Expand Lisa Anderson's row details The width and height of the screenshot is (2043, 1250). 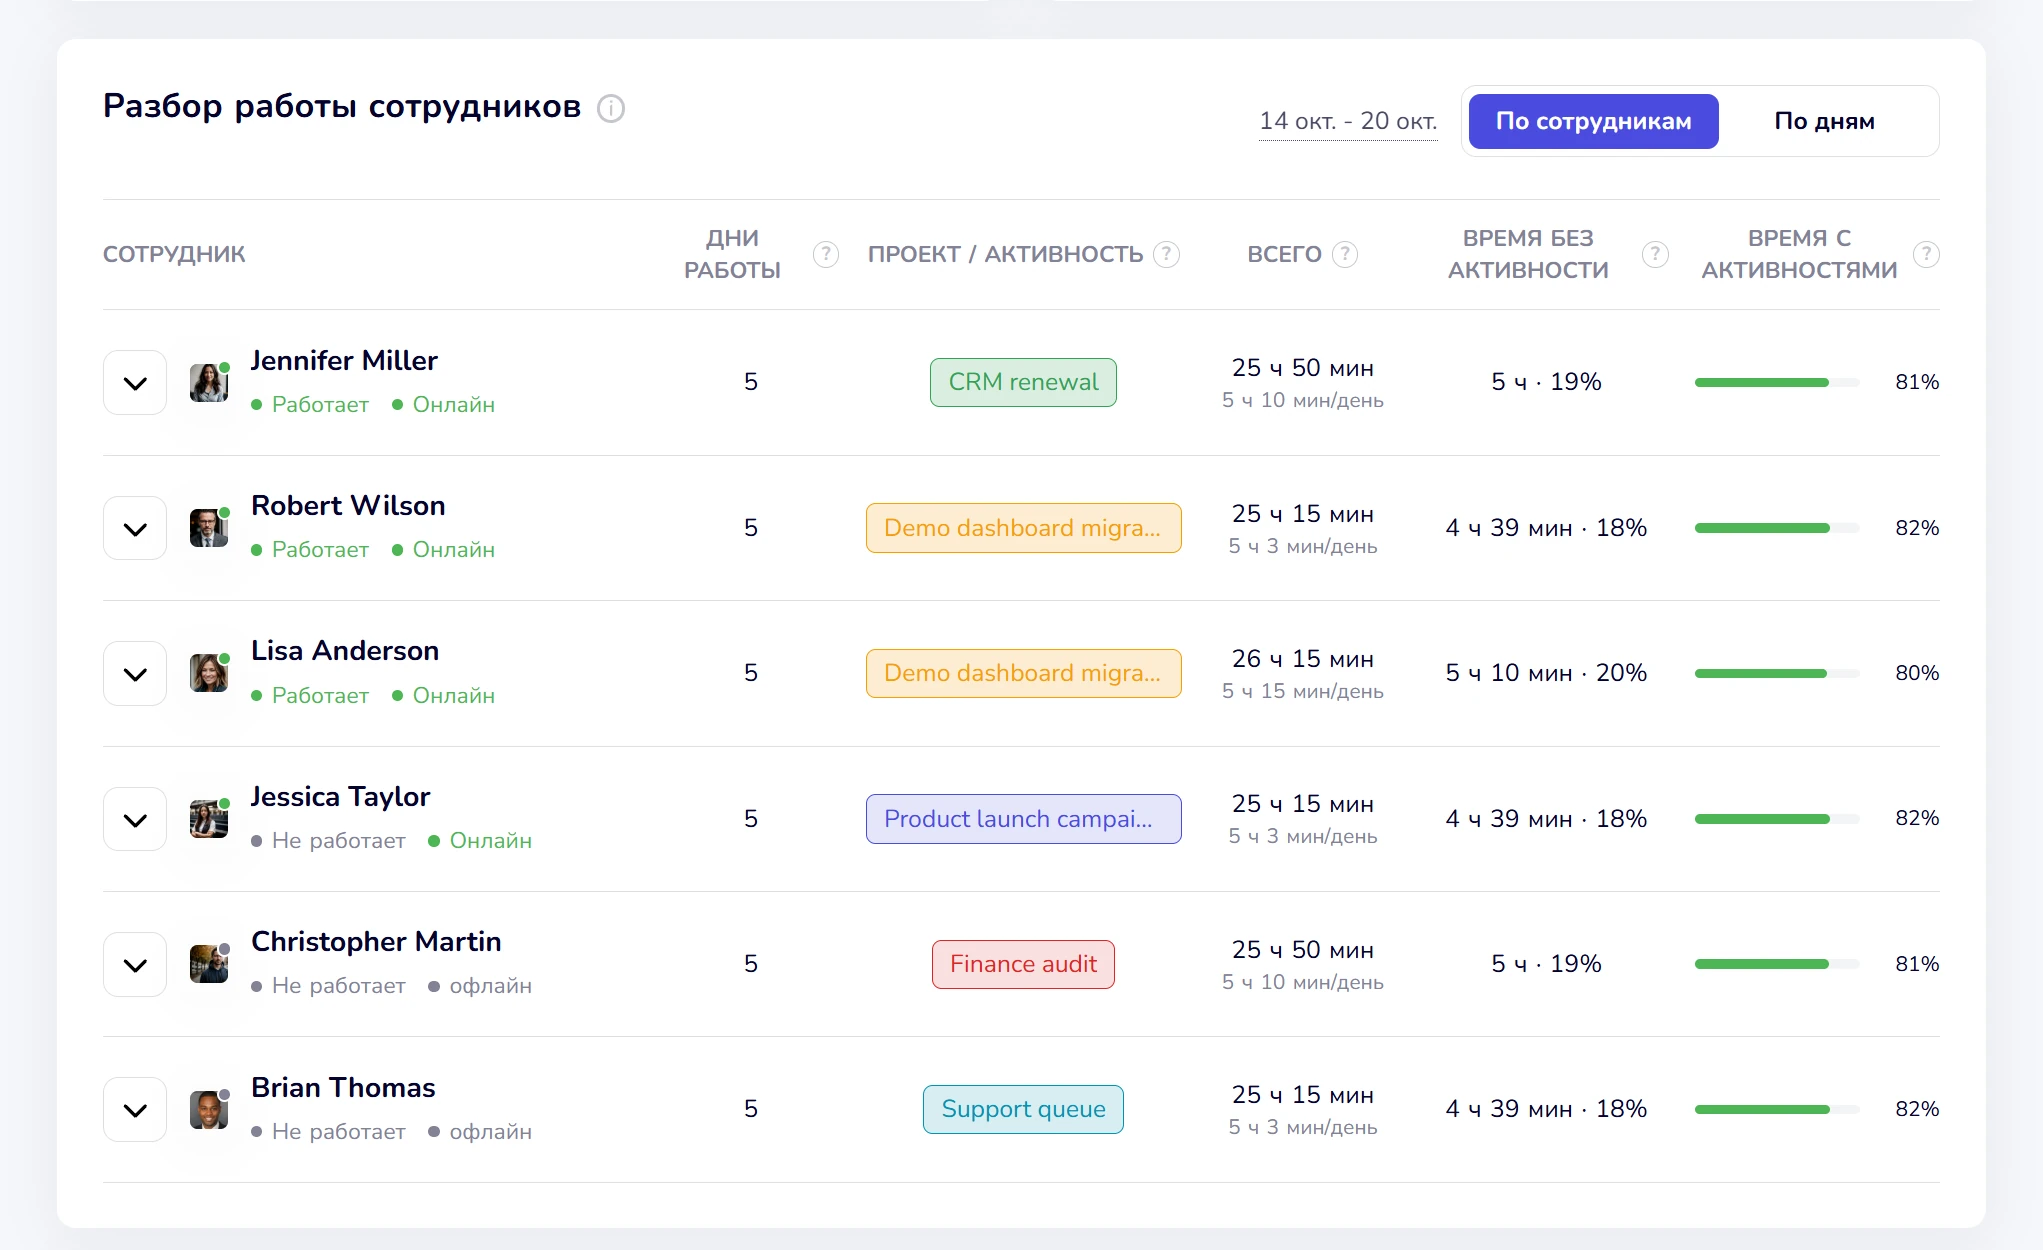(x=135, y=674)
